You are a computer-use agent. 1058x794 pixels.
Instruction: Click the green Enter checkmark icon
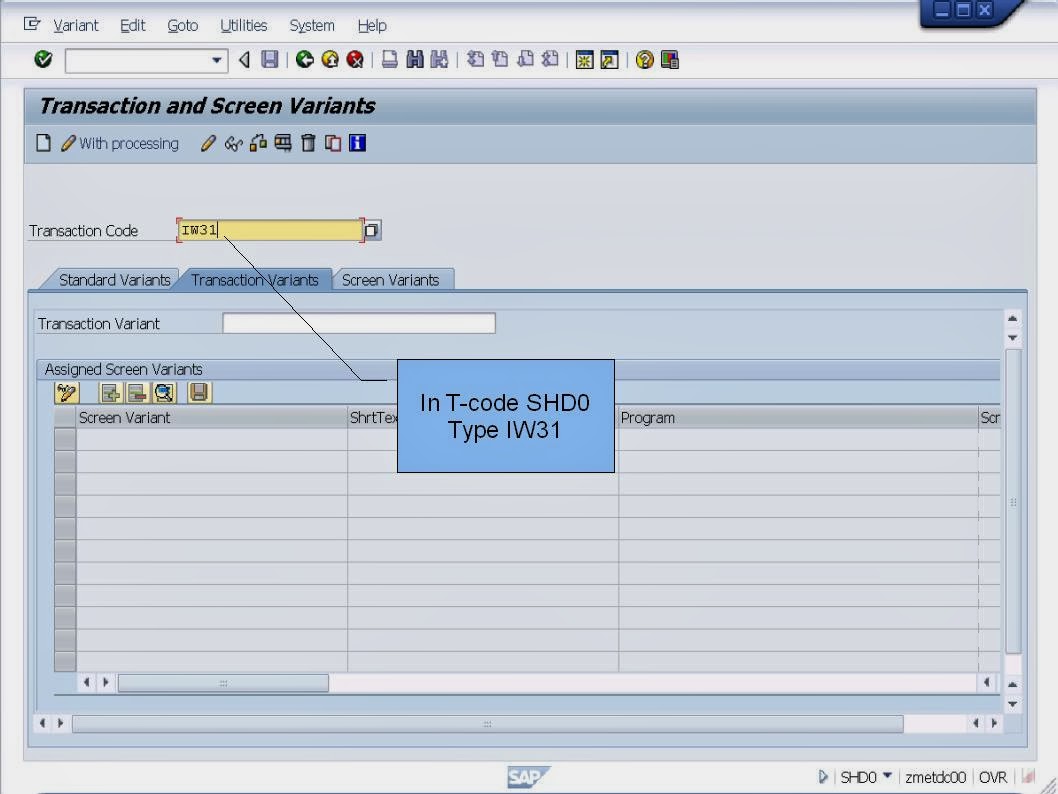click(x=42, y=59)
